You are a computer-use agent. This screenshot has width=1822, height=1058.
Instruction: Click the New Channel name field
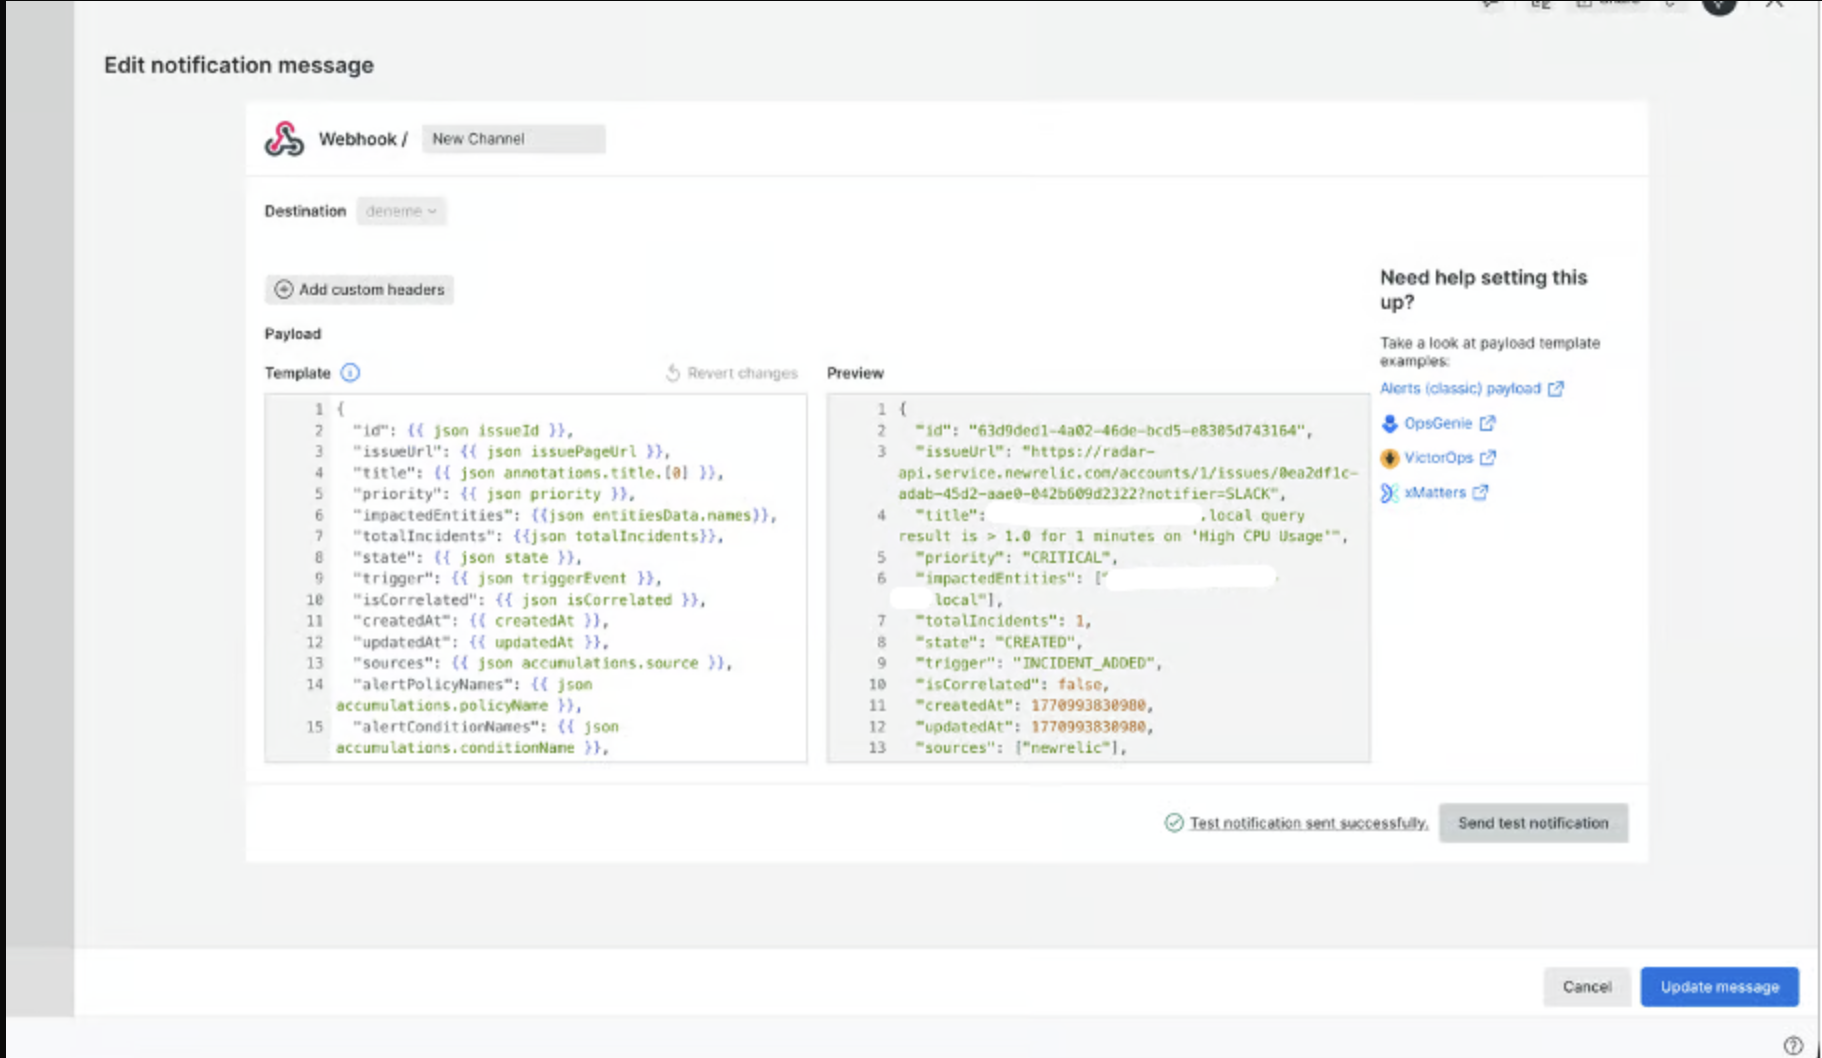513,139
